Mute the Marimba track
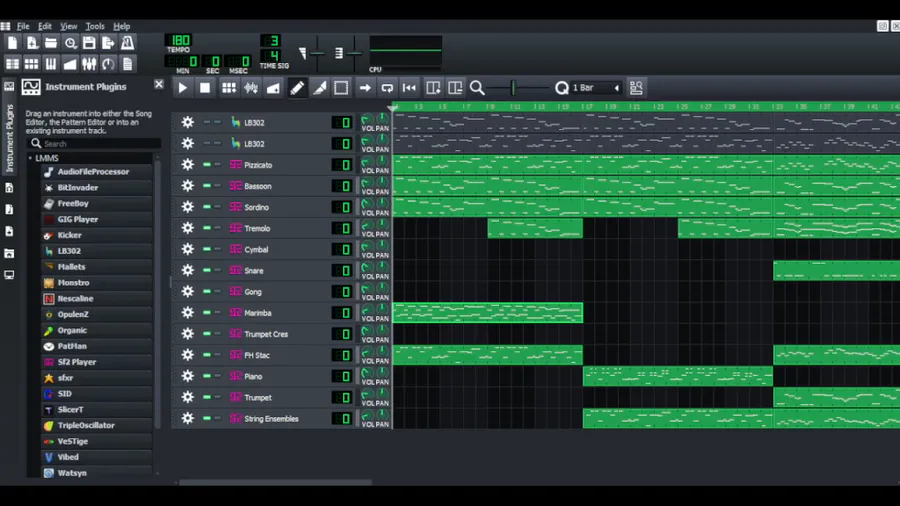 (207, 313)
